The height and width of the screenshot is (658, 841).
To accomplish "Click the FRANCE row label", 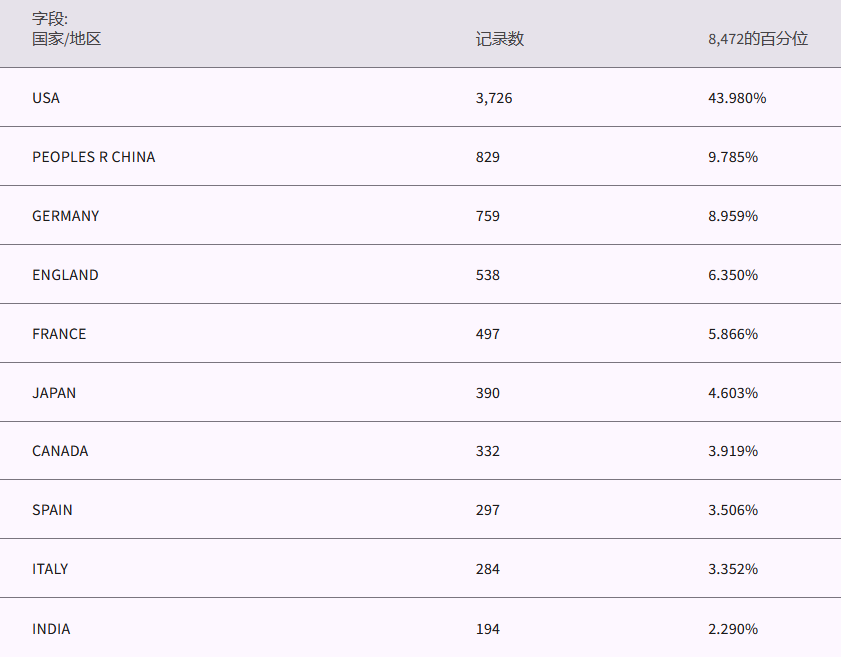I will pos(59,334).
